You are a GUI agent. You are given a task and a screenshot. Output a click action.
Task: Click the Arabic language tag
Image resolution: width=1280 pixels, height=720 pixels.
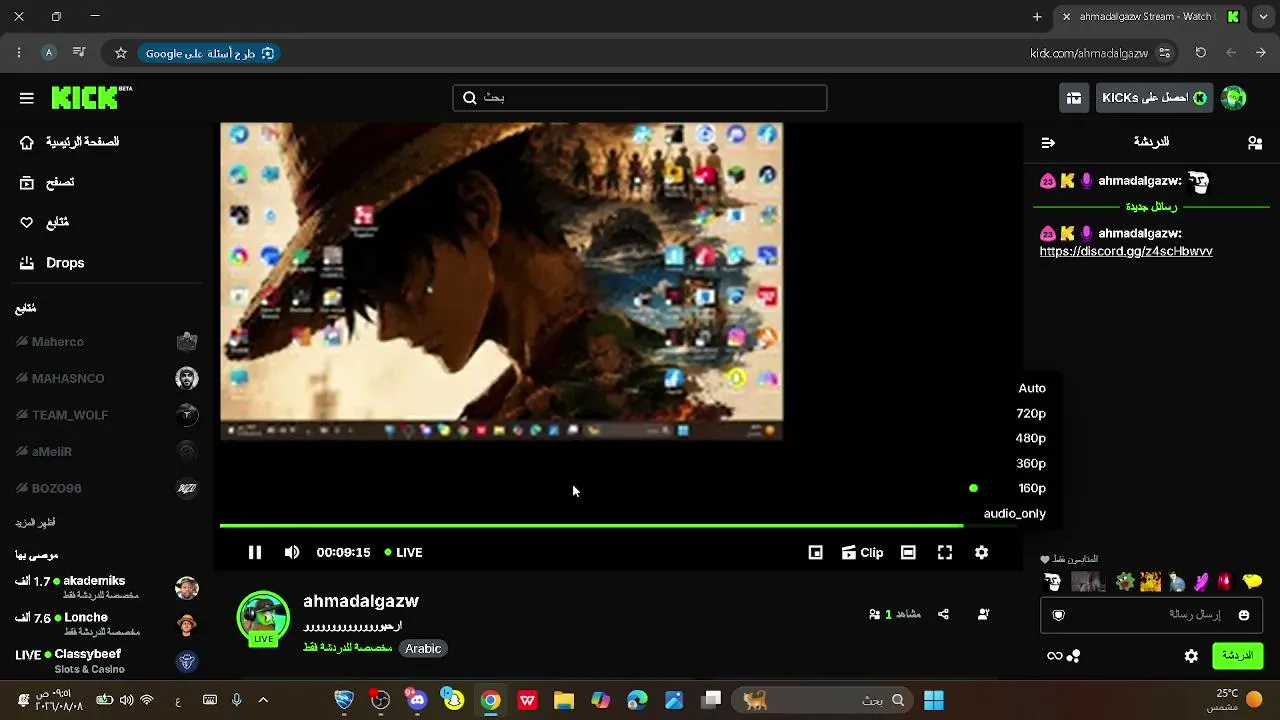point(423,648)
